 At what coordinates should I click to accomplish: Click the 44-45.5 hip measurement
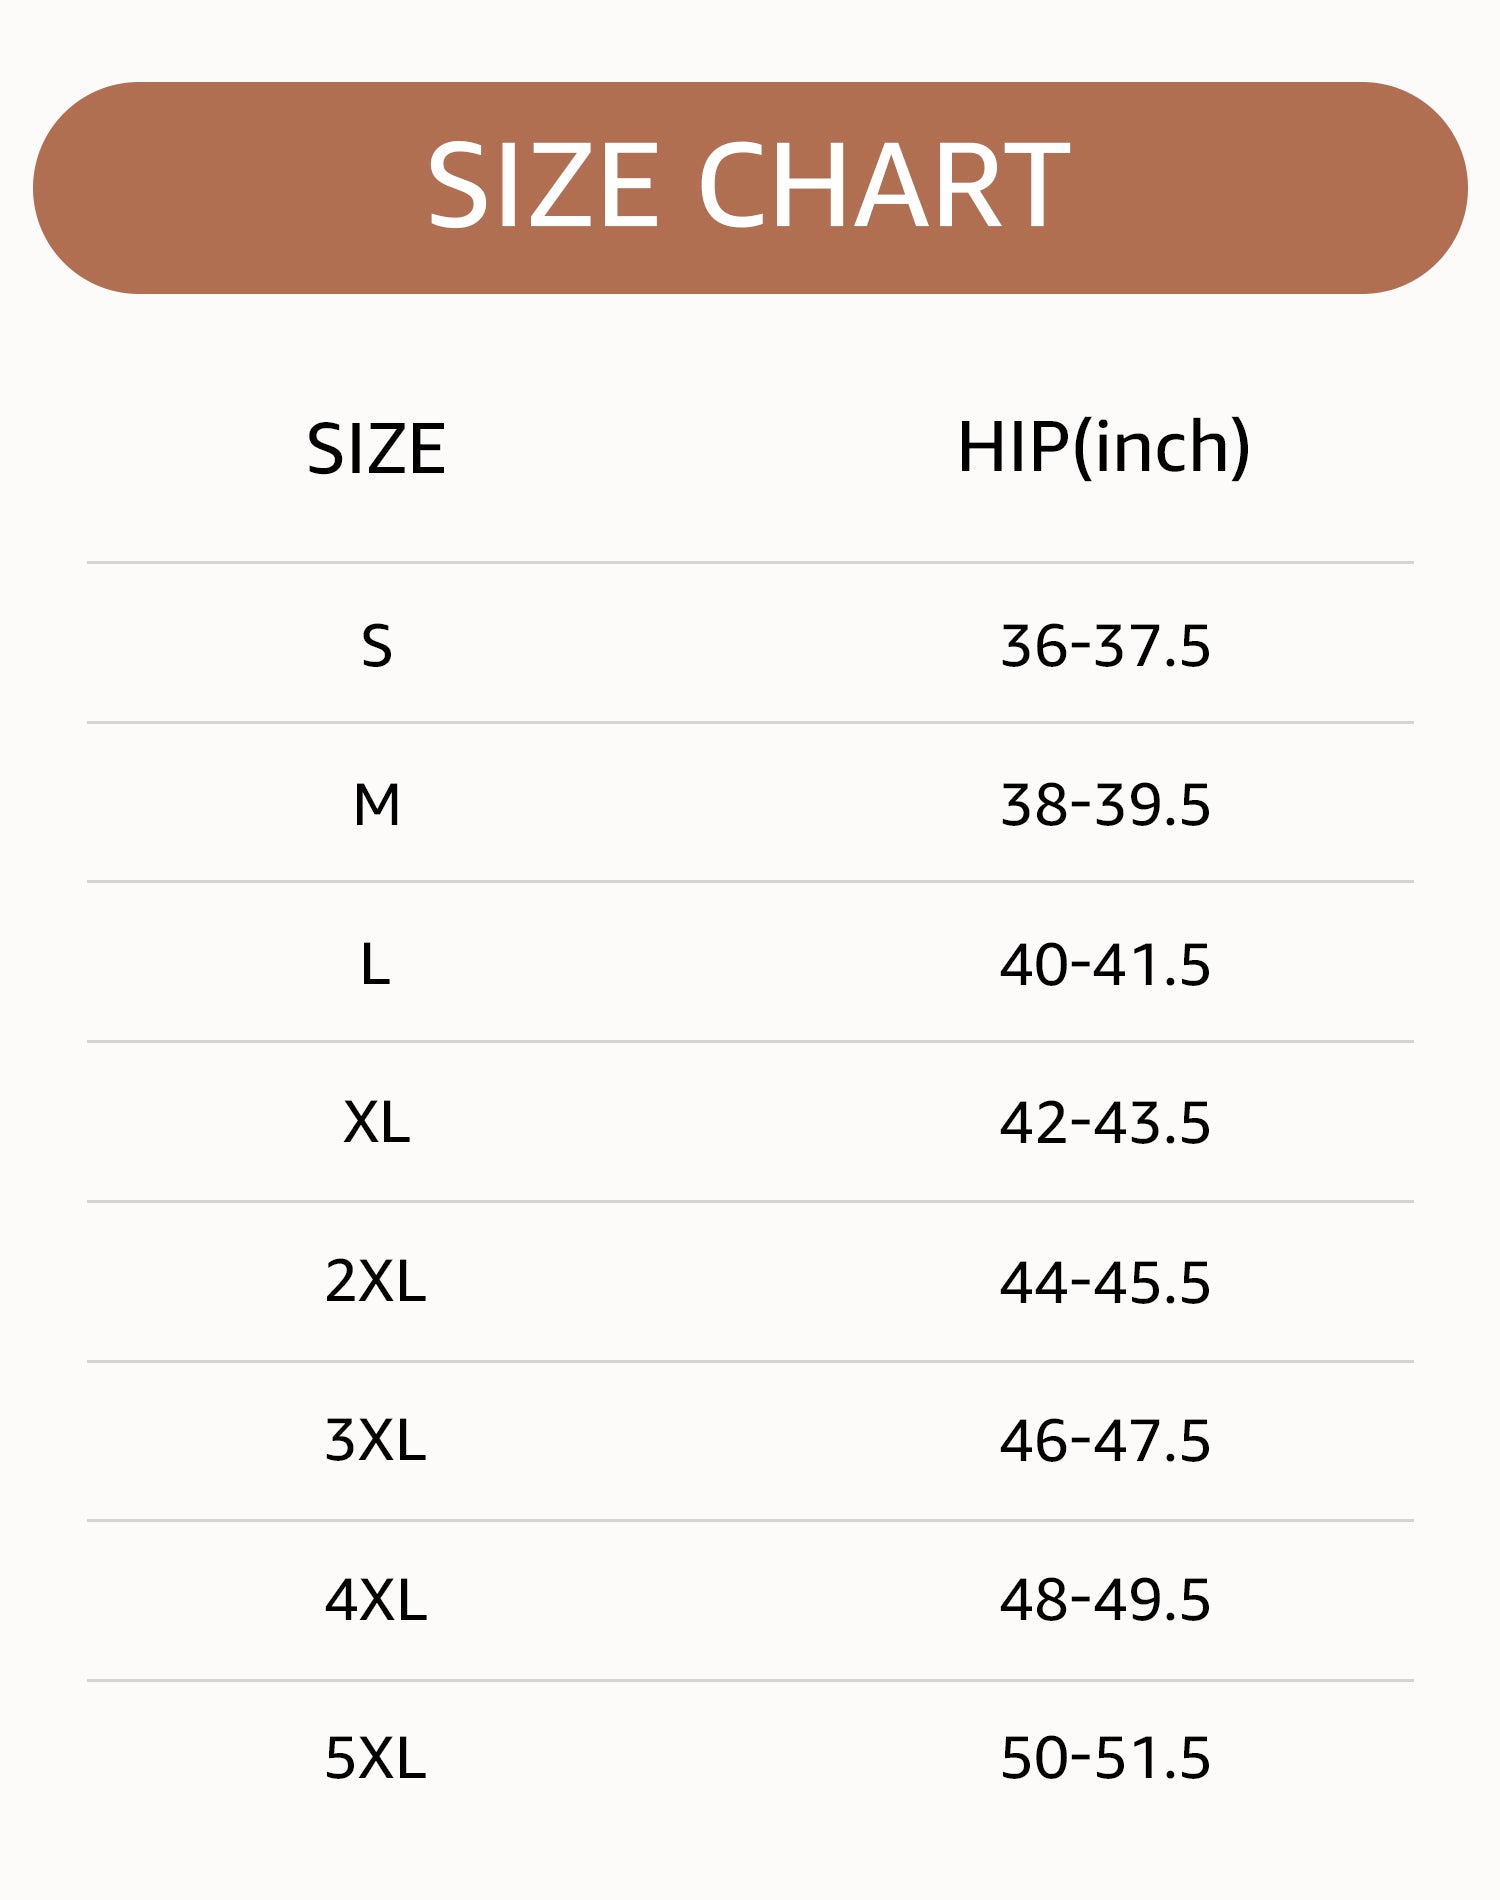click(1106, 1282)
